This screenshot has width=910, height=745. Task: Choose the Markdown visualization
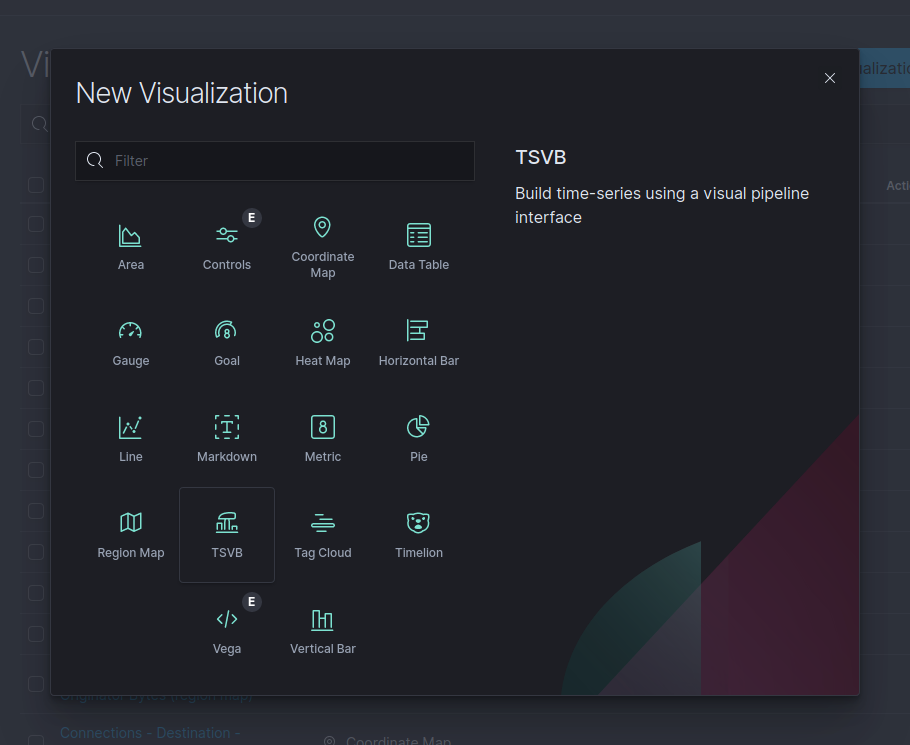227,436
